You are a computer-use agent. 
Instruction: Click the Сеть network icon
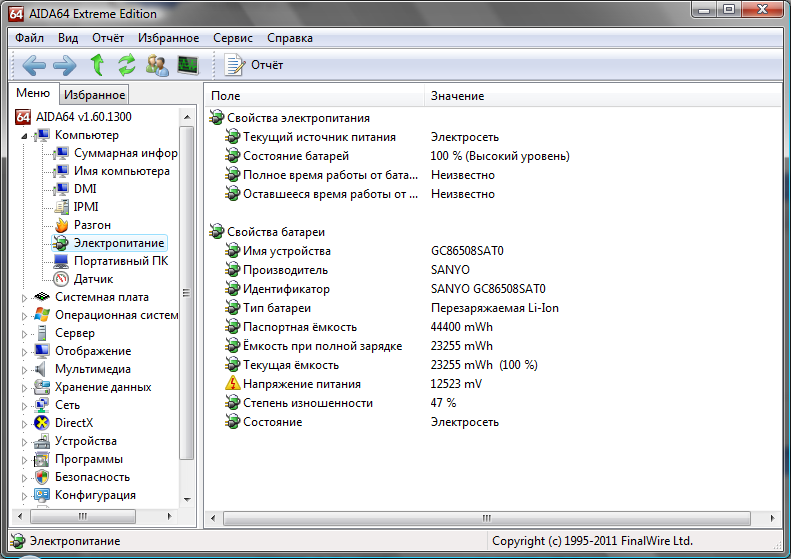tap(42, 405)
